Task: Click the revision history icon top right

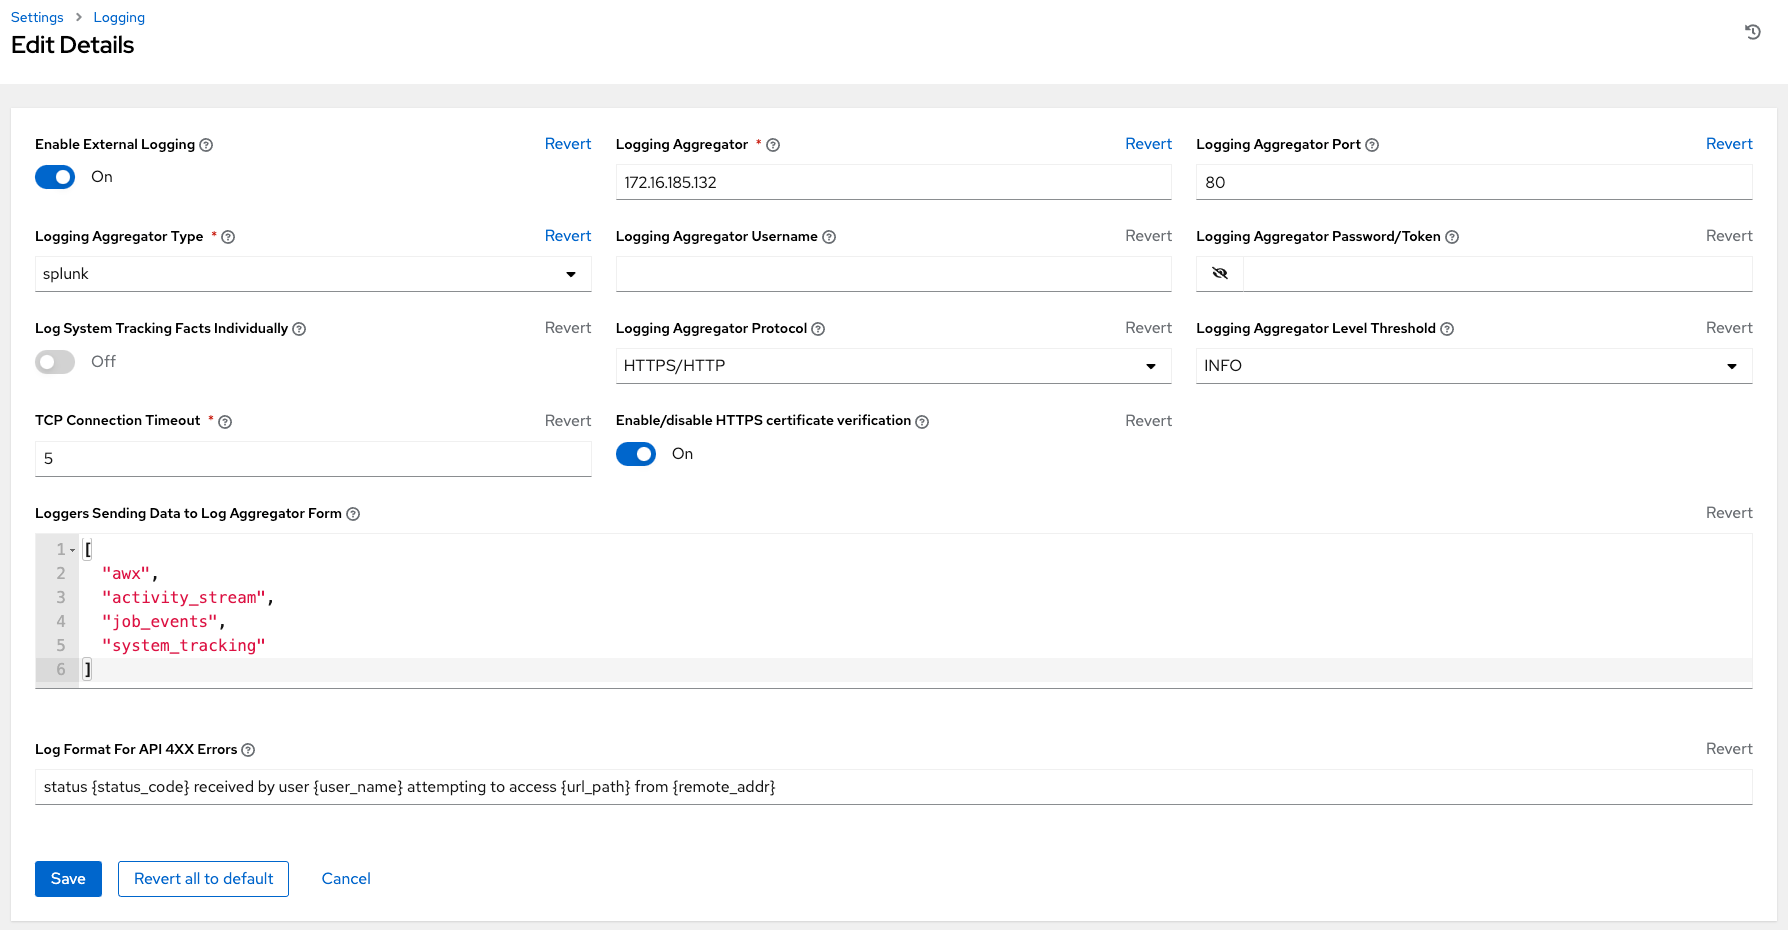Action: (x=1752, y=32)
